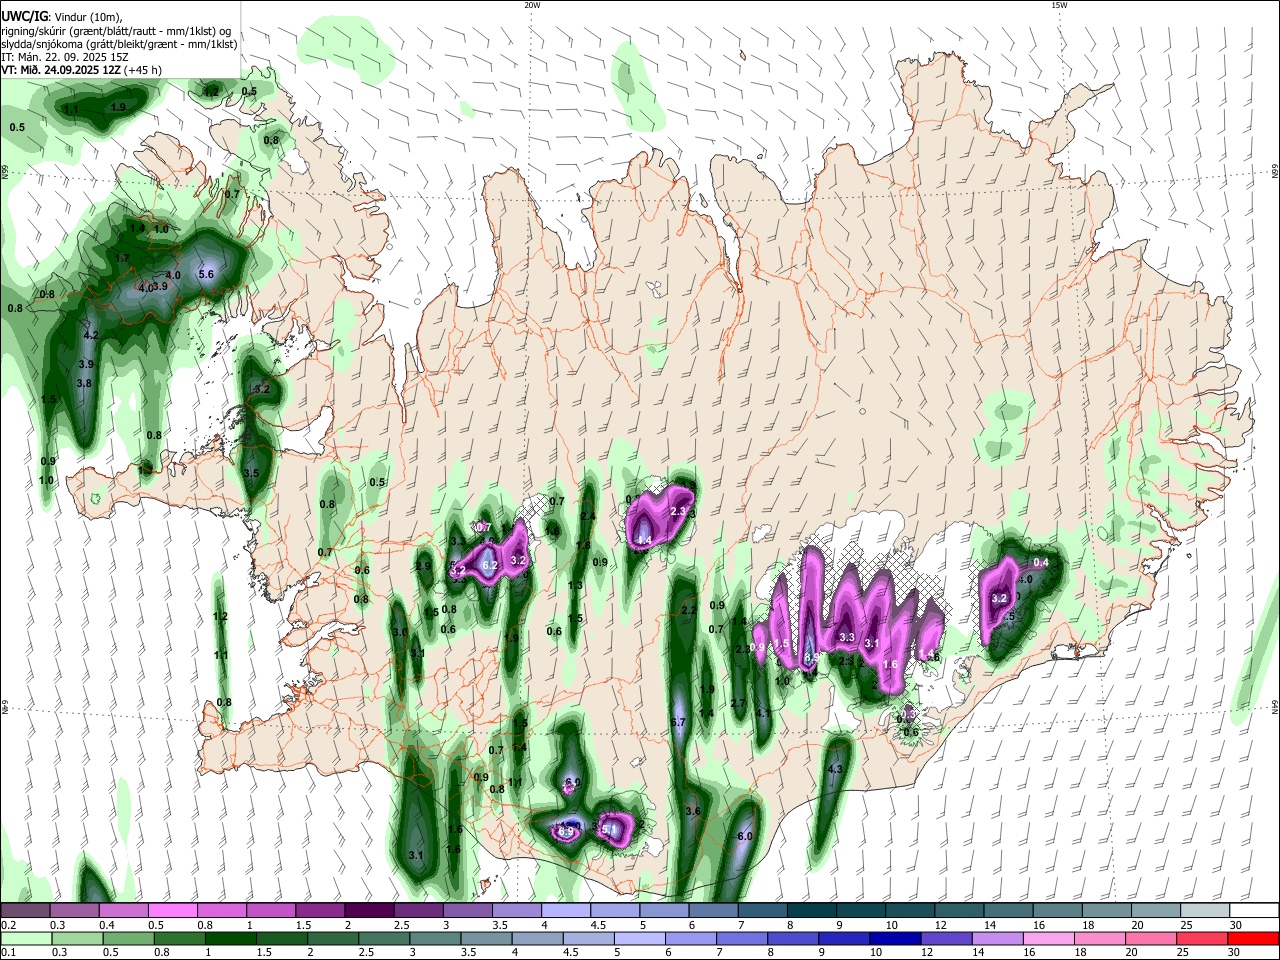Select the bright pink snow swatch between 0.5 and 0.8

tap(172, 910)
